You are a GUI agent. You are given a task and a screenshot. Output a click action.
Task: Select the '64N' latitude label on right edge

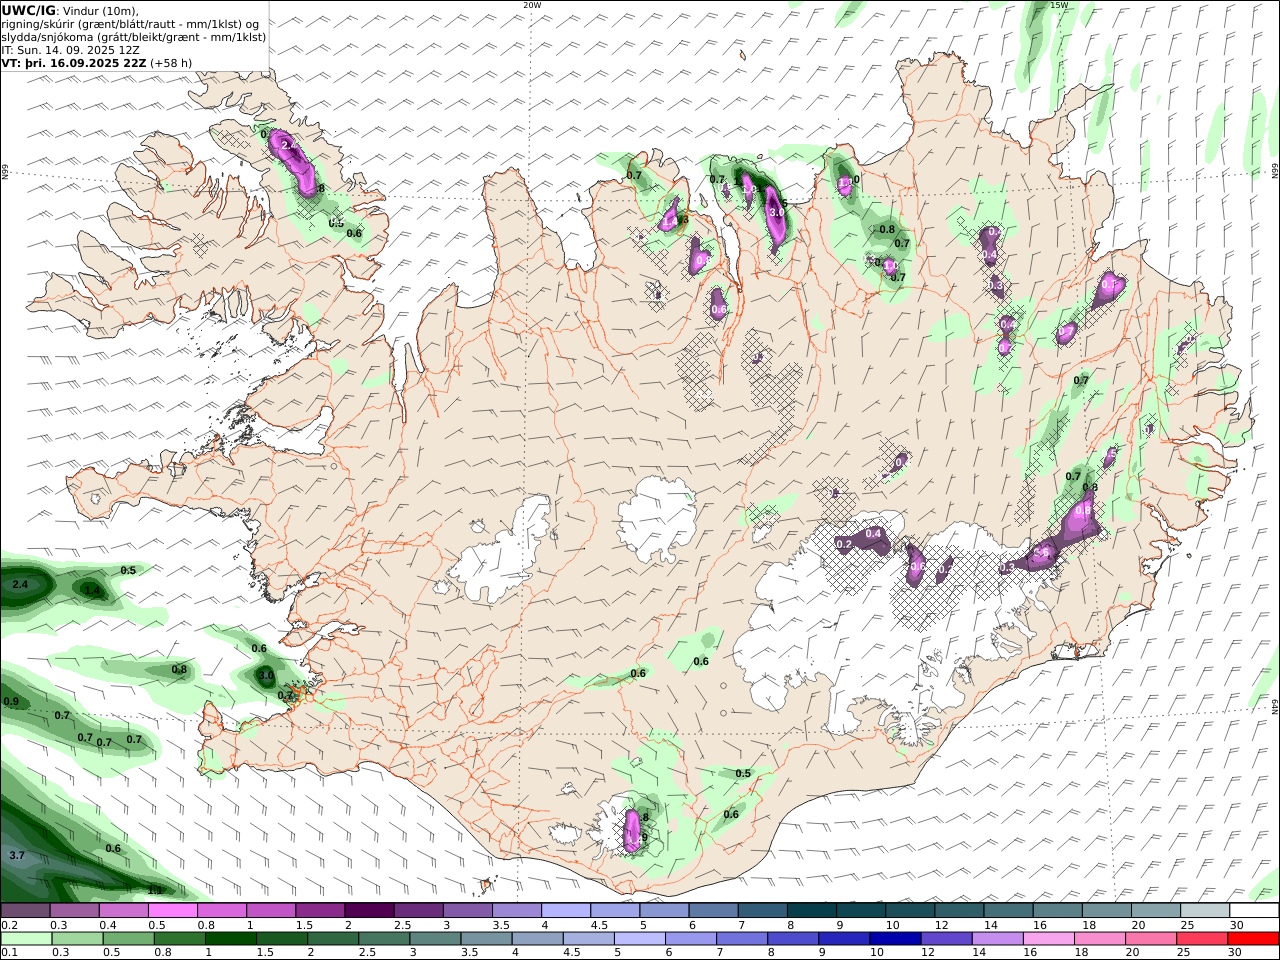point(1275,705)
